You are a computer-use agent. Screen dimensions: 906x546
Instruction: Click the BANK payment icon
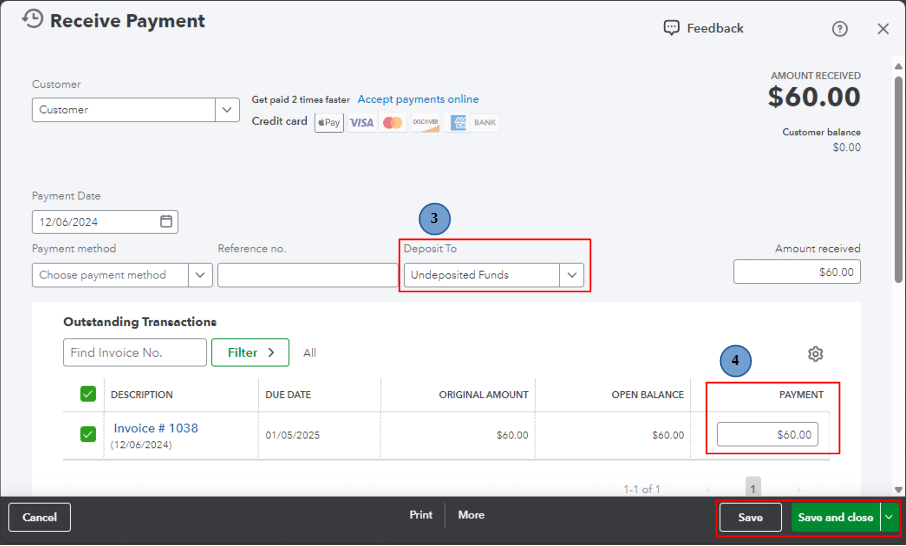coord(485,122)
